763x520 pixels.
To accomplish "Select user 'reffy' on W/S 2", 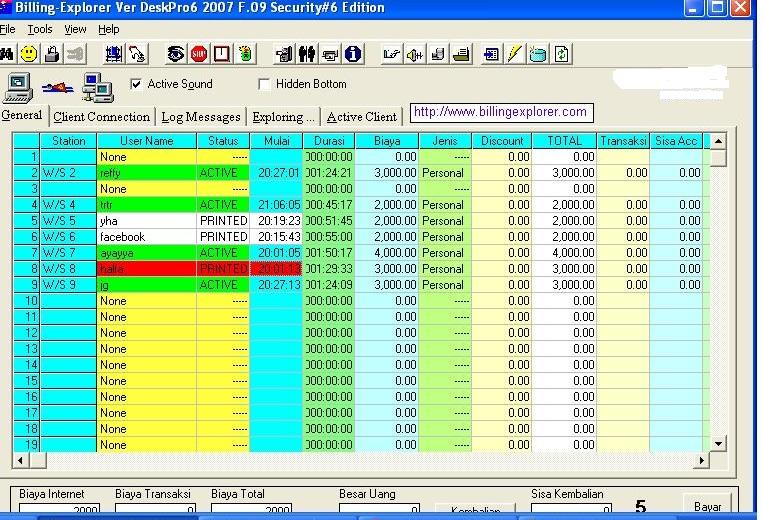I will click(x=146, y=173).
